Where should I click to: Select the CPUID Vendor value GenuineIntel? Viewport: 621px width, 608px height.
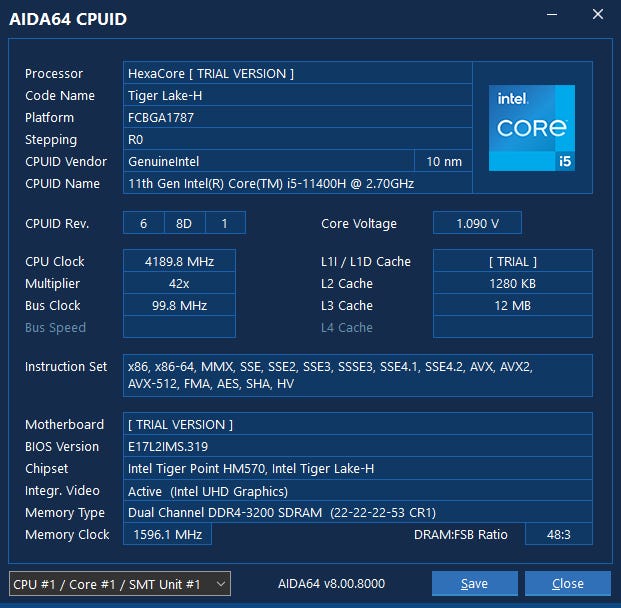(x=269, y=162)
